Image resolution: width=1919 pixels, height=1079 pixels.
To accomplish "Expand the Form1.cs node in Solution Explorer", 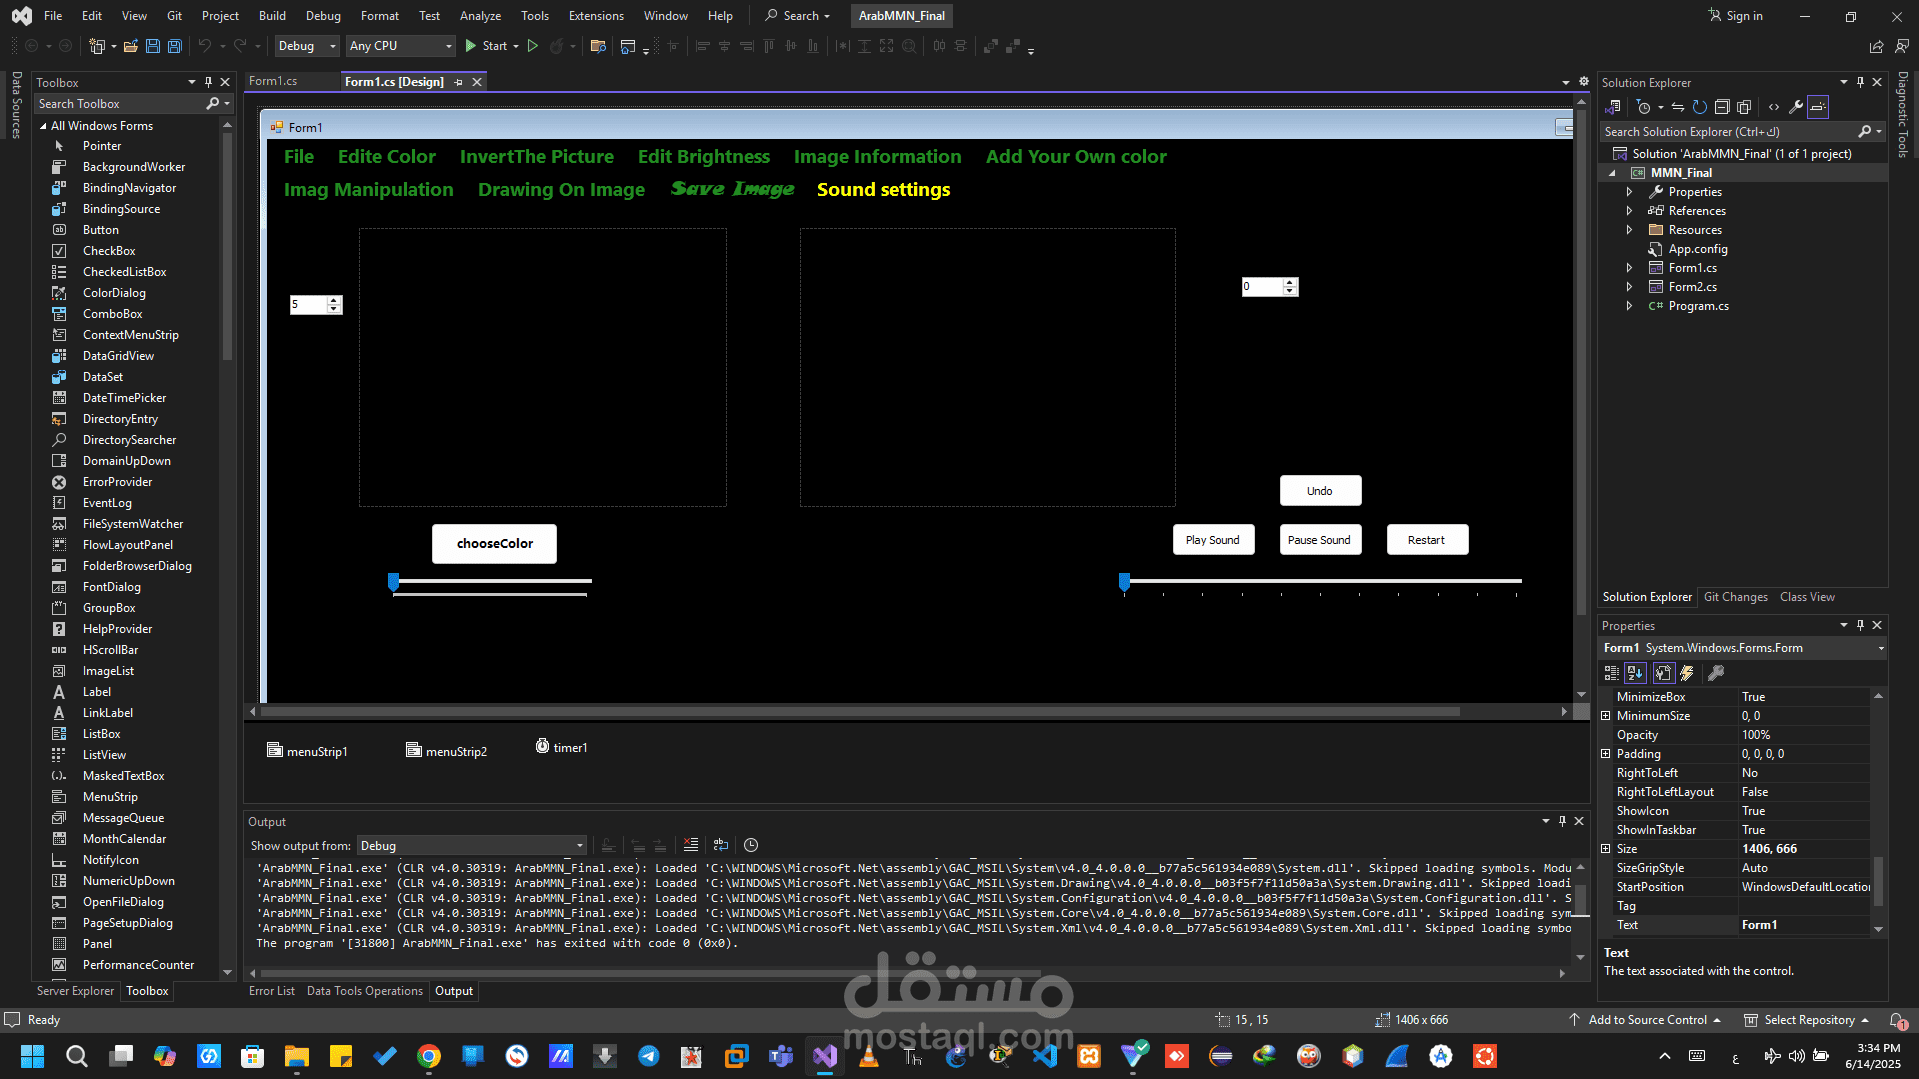I will 1629,268.
